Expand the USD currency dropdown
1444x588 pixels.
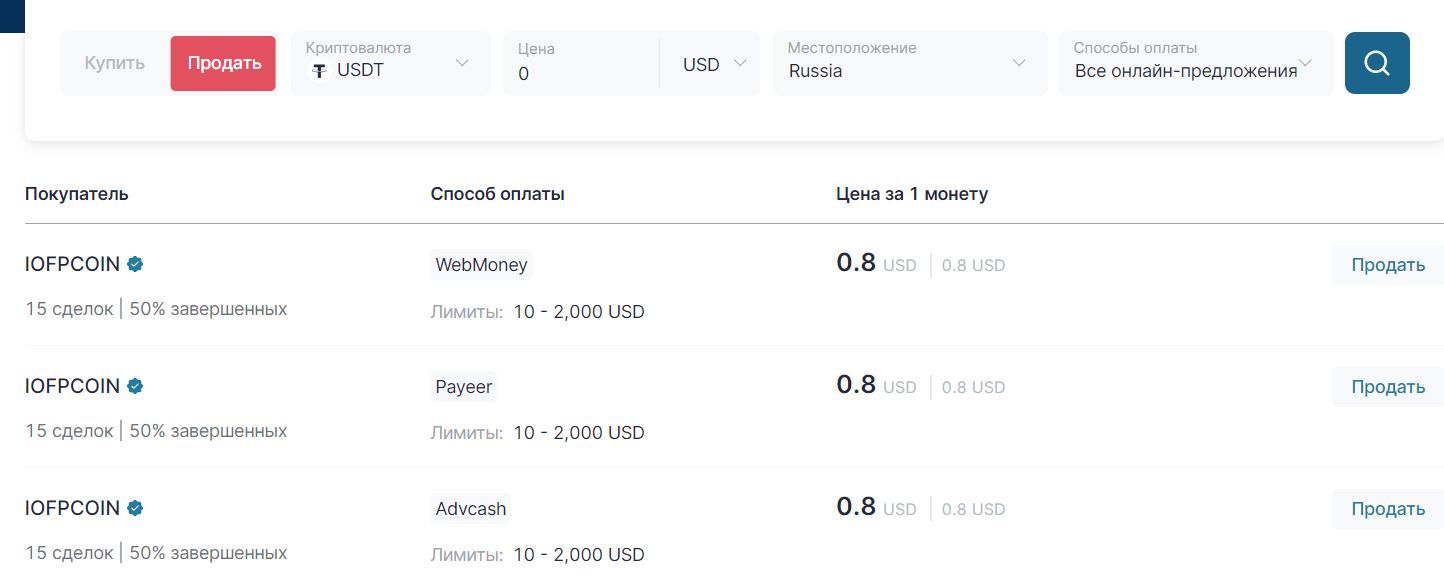pyautogui.click(x=713, y=64)
